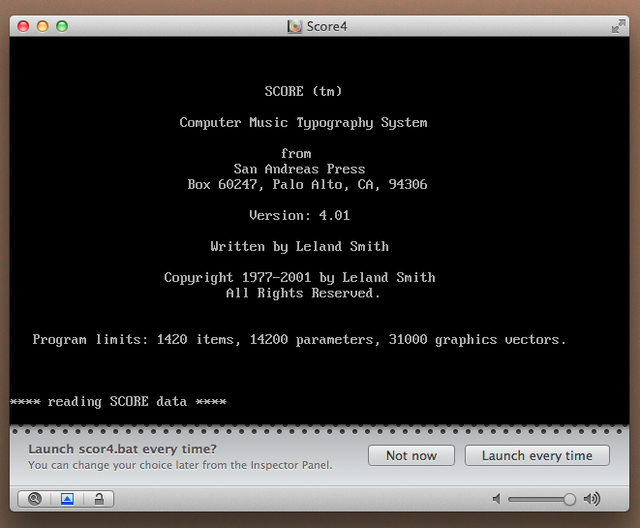Minimize the window with yellow button
This screenshot has width=640, height=528.
[x=43, y=26]
